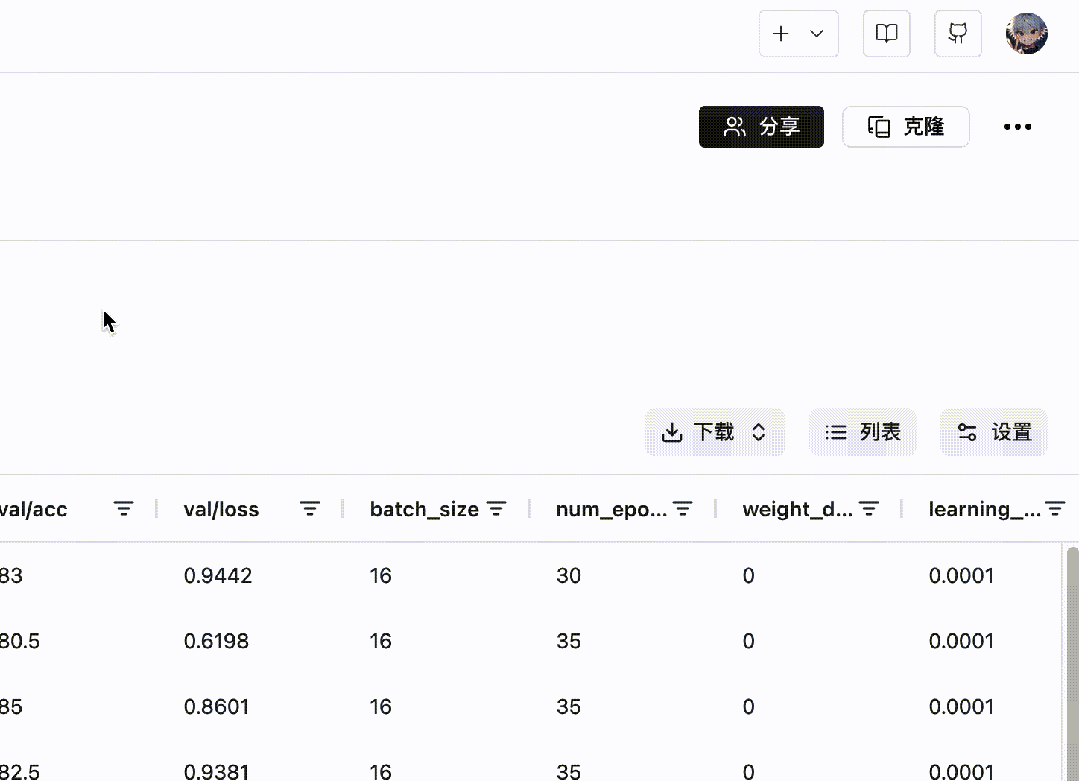Click the filter icon on batch_size column
This screenshot has height=781, width=1079.
pyautogui.click(x=497, y=509)
